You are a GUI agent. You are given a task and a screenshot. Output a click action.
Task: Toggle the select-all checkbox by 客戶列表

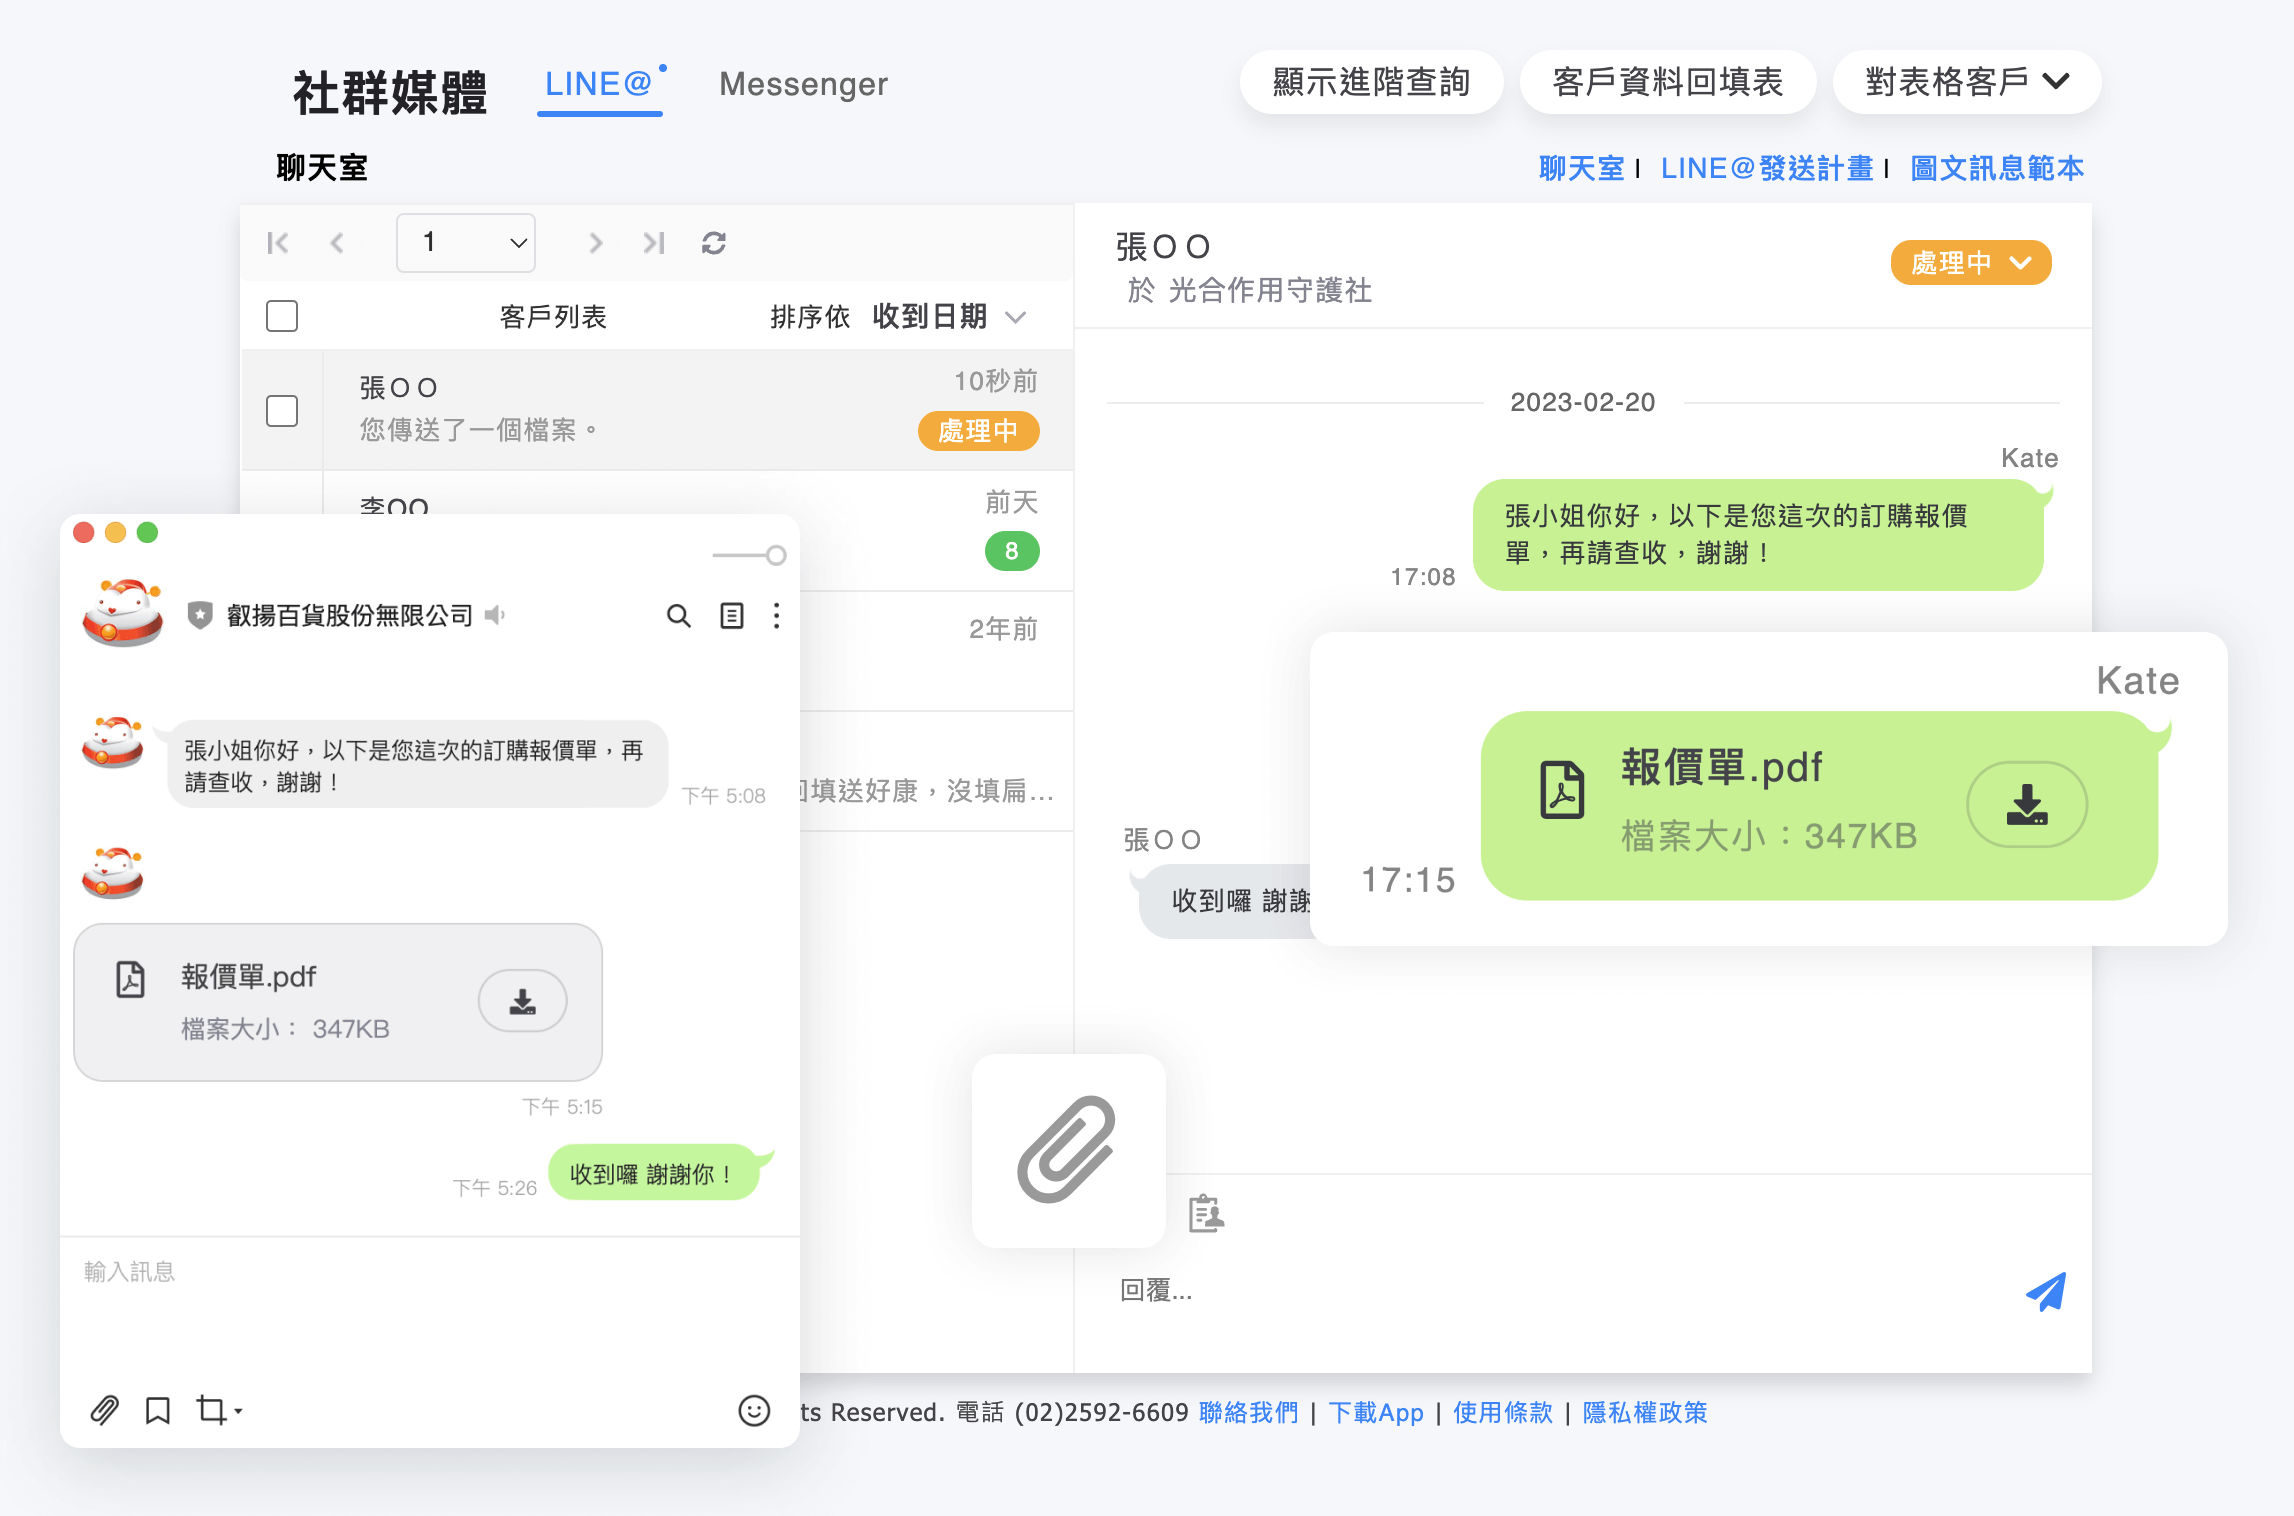[x=282, y=316]
